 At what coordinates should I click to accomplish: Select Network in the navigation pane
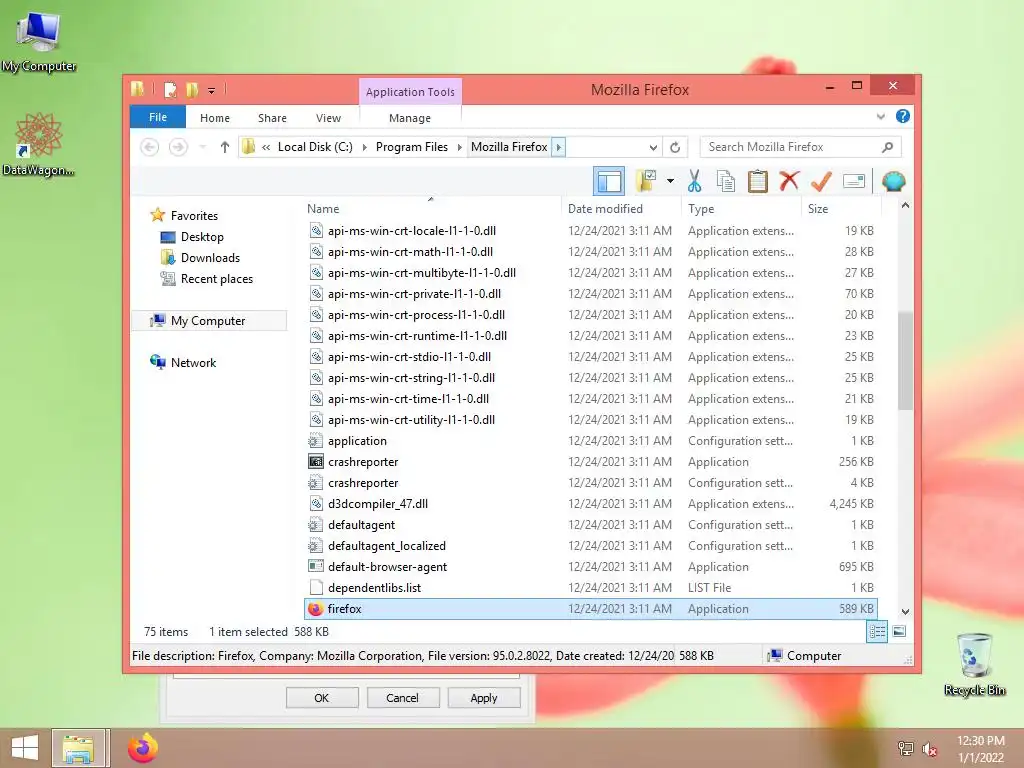[x=193, y=362]
